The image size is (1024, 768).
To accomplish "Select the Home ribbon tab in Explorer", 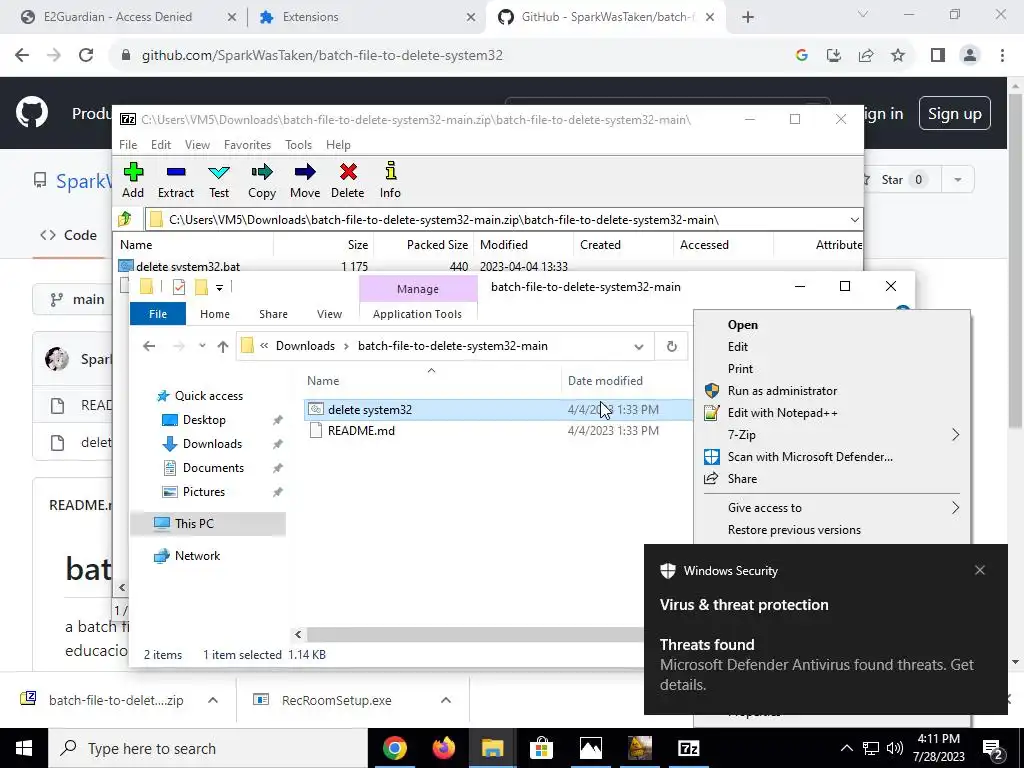I will [215, 314].
